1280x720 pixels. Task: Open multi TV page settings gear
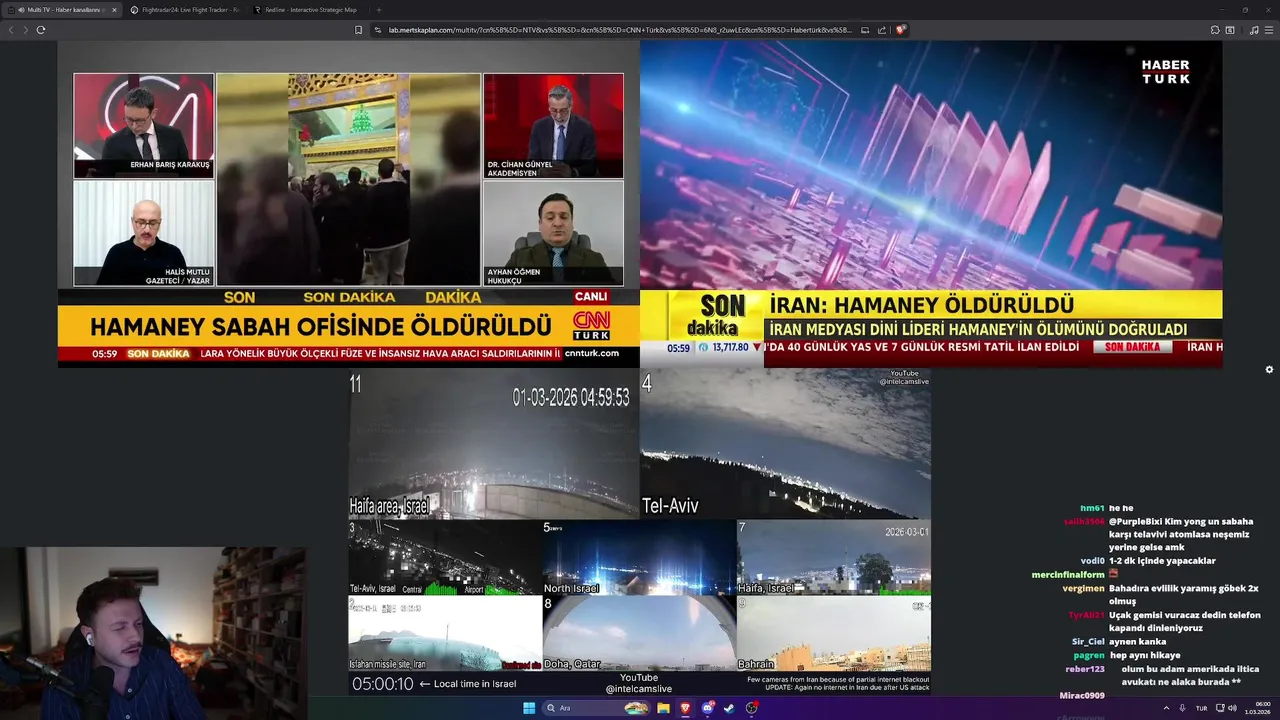coord(1269,369)
